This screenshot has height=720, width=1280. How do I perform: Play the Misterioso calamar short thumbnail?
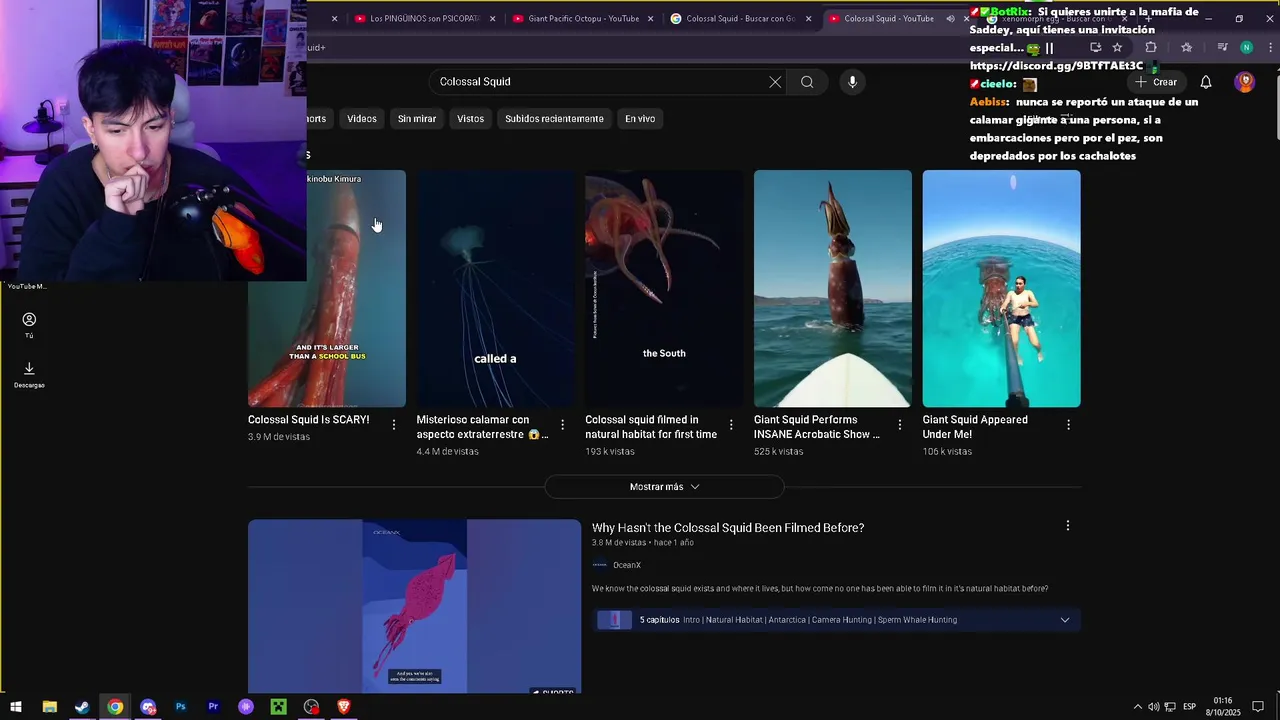coord(495,289)
